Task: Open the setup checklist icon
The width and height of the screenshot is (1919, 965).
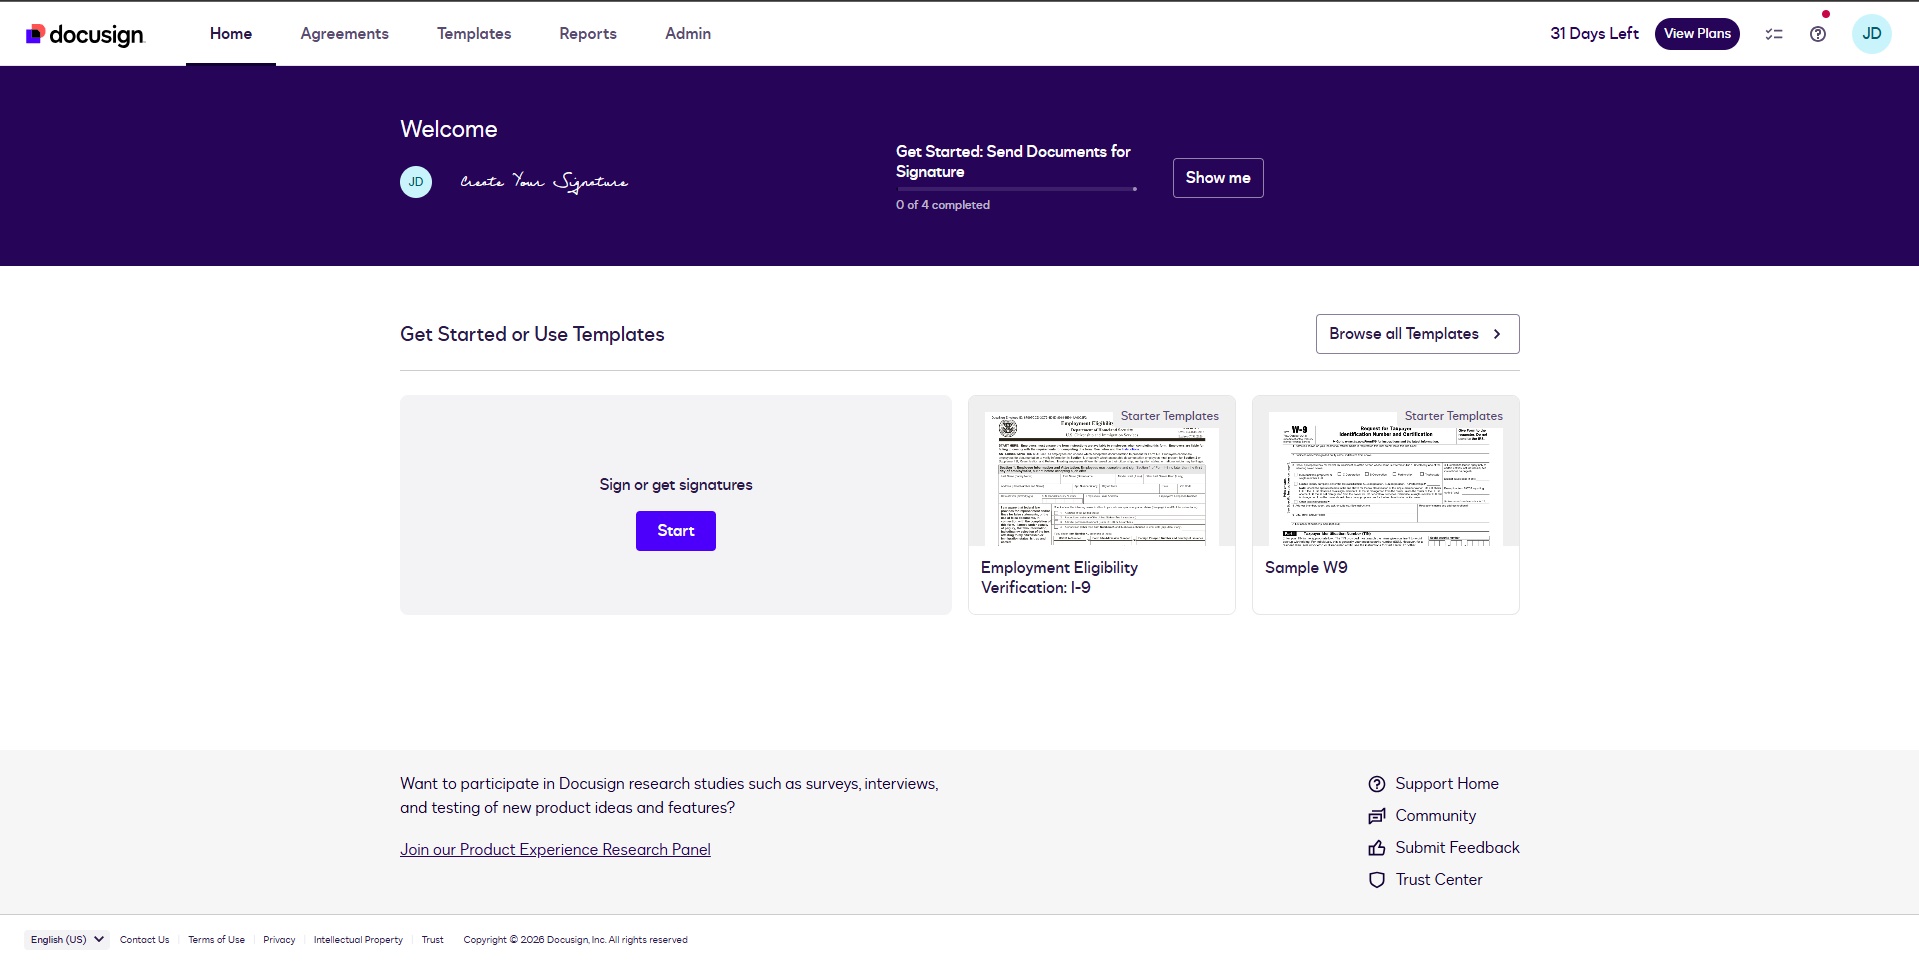Action: coord(1774,34)
